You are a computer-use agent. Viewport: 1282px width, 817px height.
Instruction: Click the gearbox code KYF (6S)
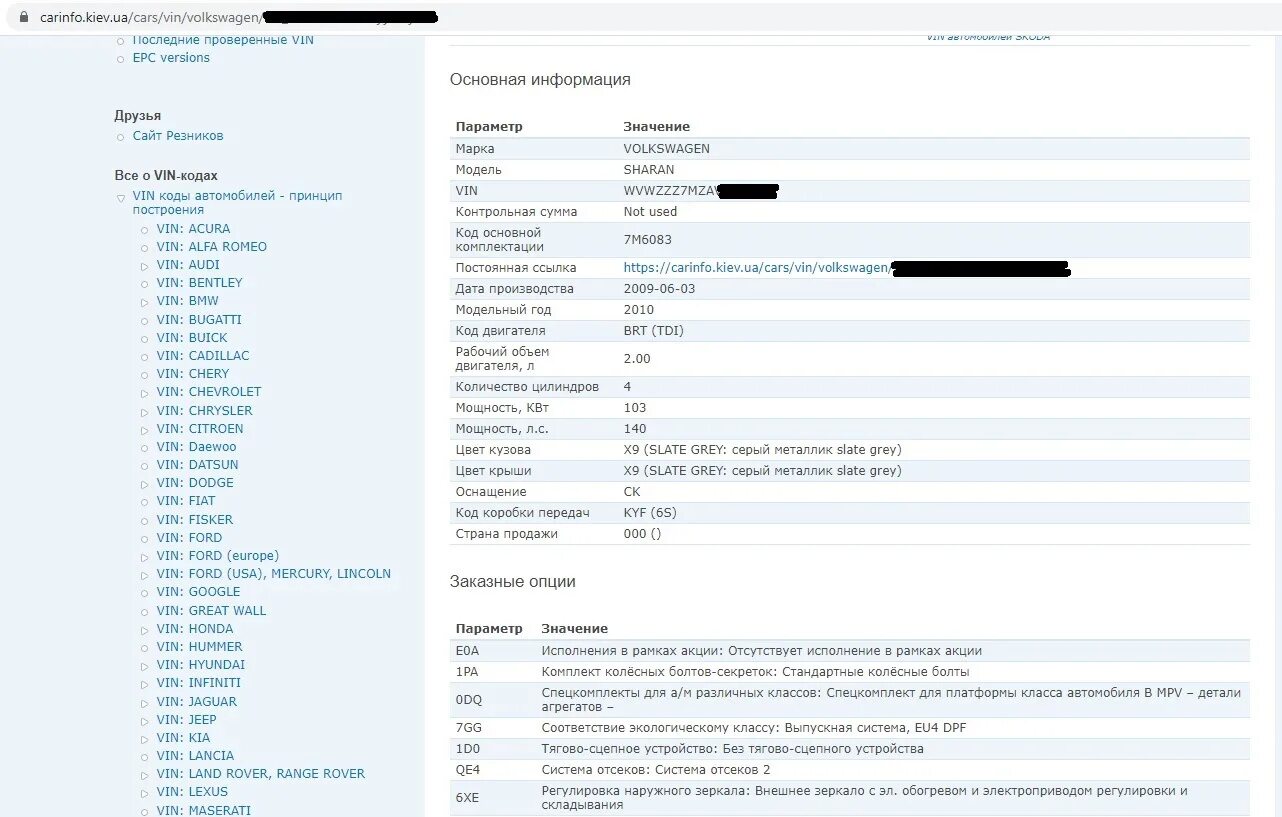coord(650,513)
